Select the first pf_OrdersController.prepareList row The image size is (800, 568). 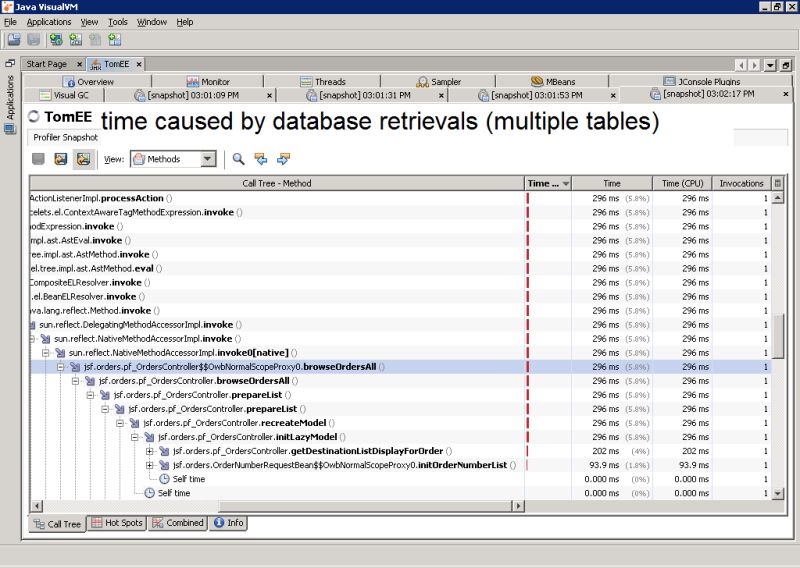click(x=400, y=395)
